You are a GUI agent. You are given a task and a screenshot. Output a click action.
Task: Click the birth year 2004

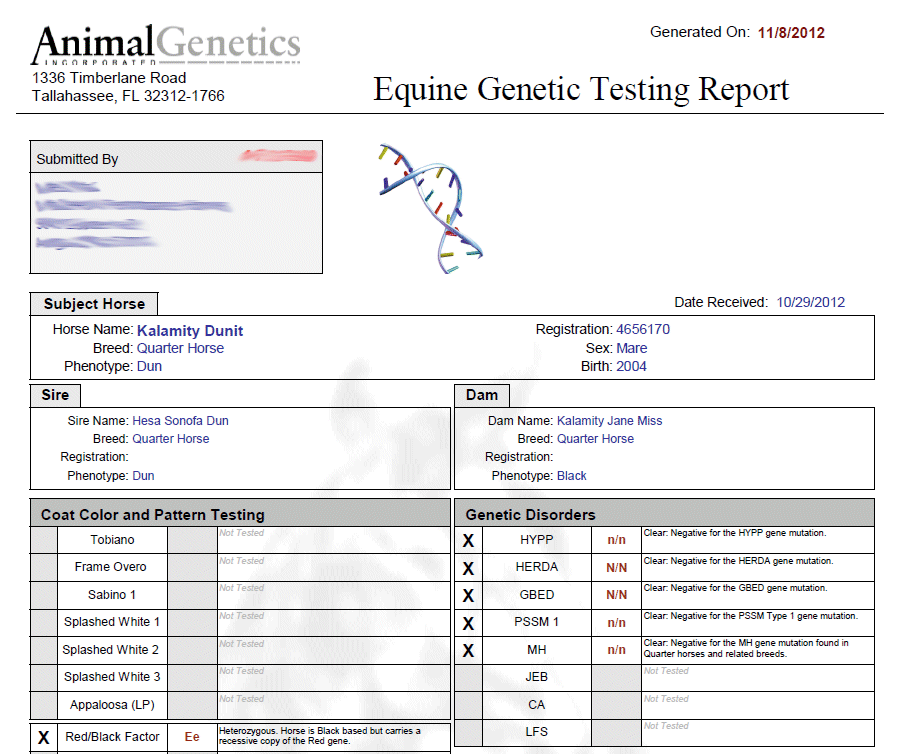coord(631,366)
